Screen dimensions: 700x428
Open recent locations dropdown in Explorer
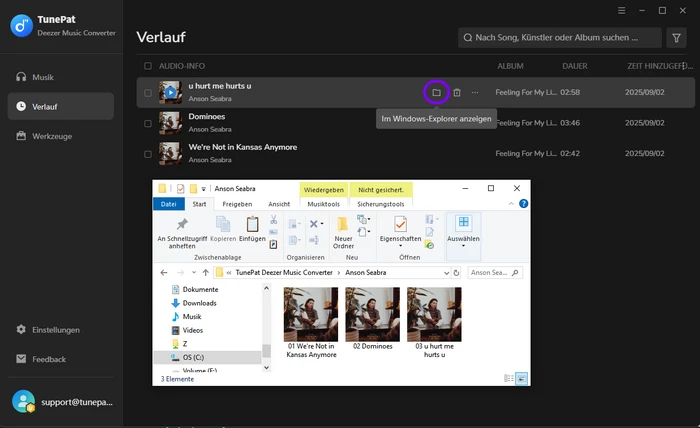pos(194,273)
